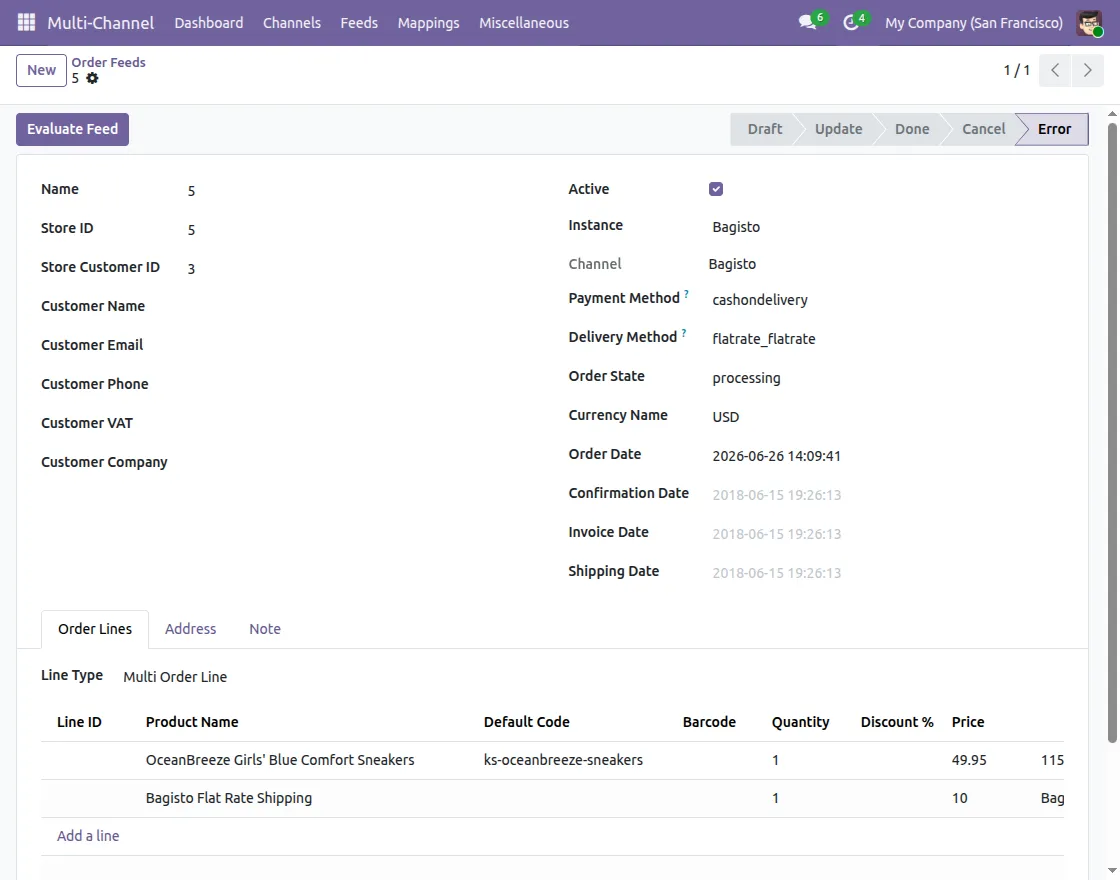The width and height of the screenshot is (1120, 880).
Task: Edit Currency Name field USD
Action: 888,416
